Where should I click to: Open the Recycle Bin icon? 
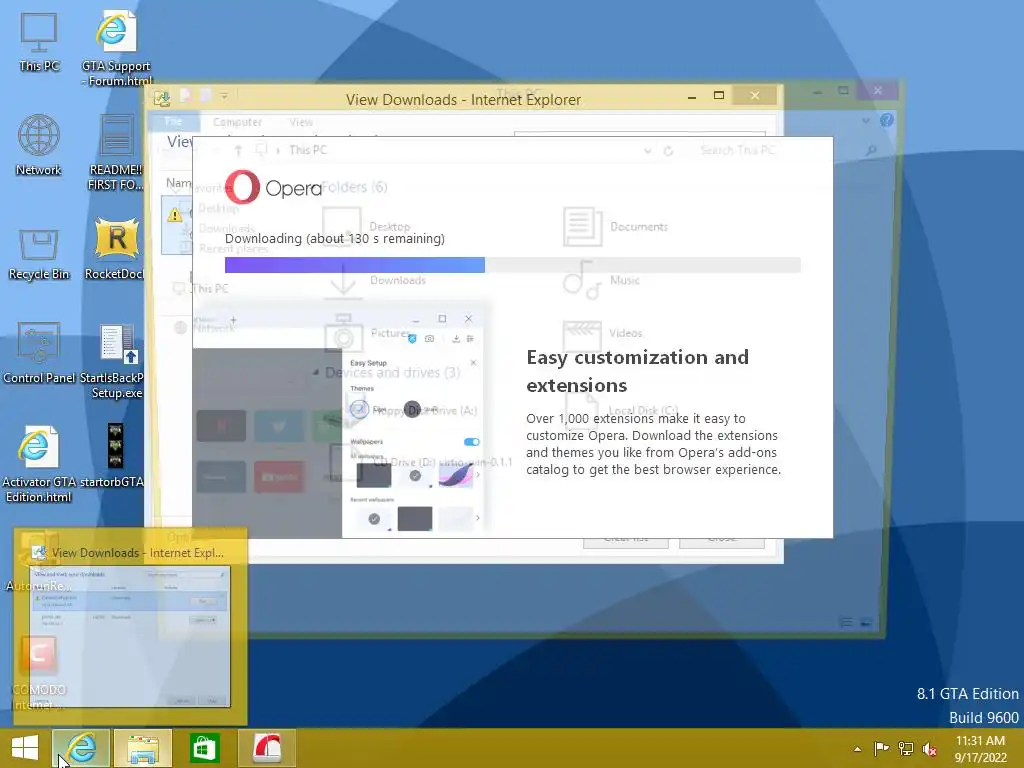[39, 253]
